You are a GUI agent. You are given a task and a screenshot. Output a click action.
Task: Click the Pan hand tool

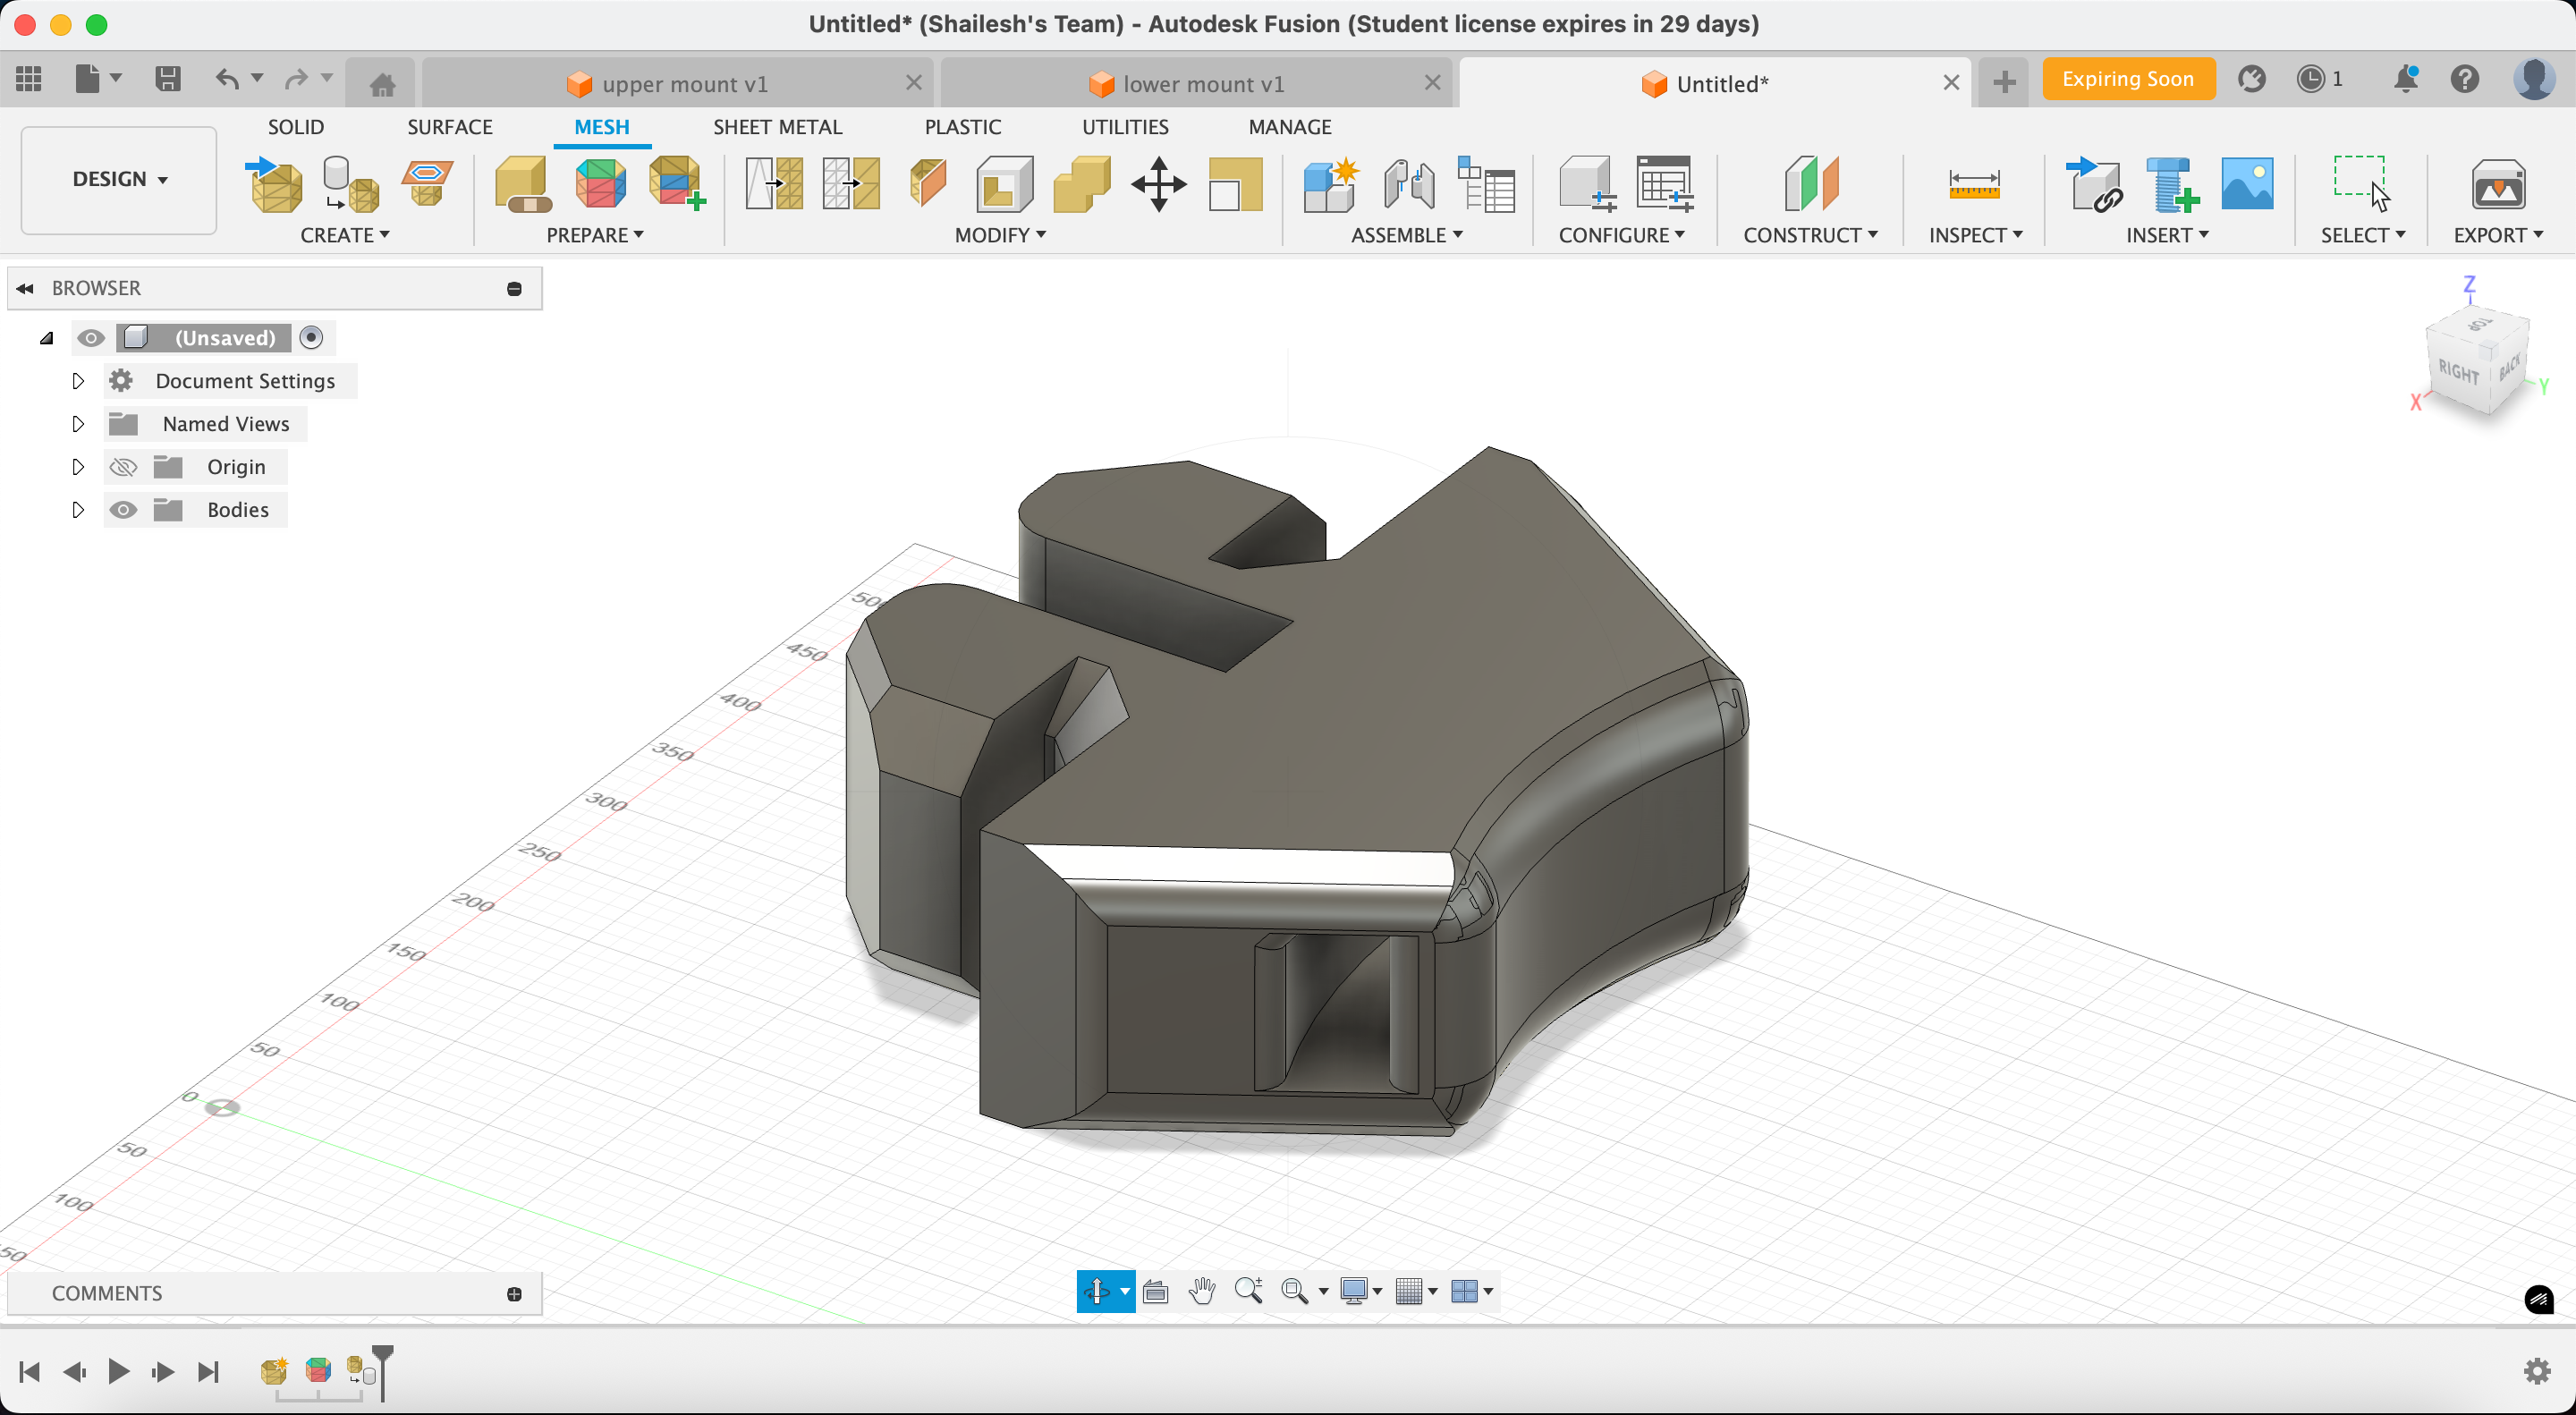click(1201, 1291)
